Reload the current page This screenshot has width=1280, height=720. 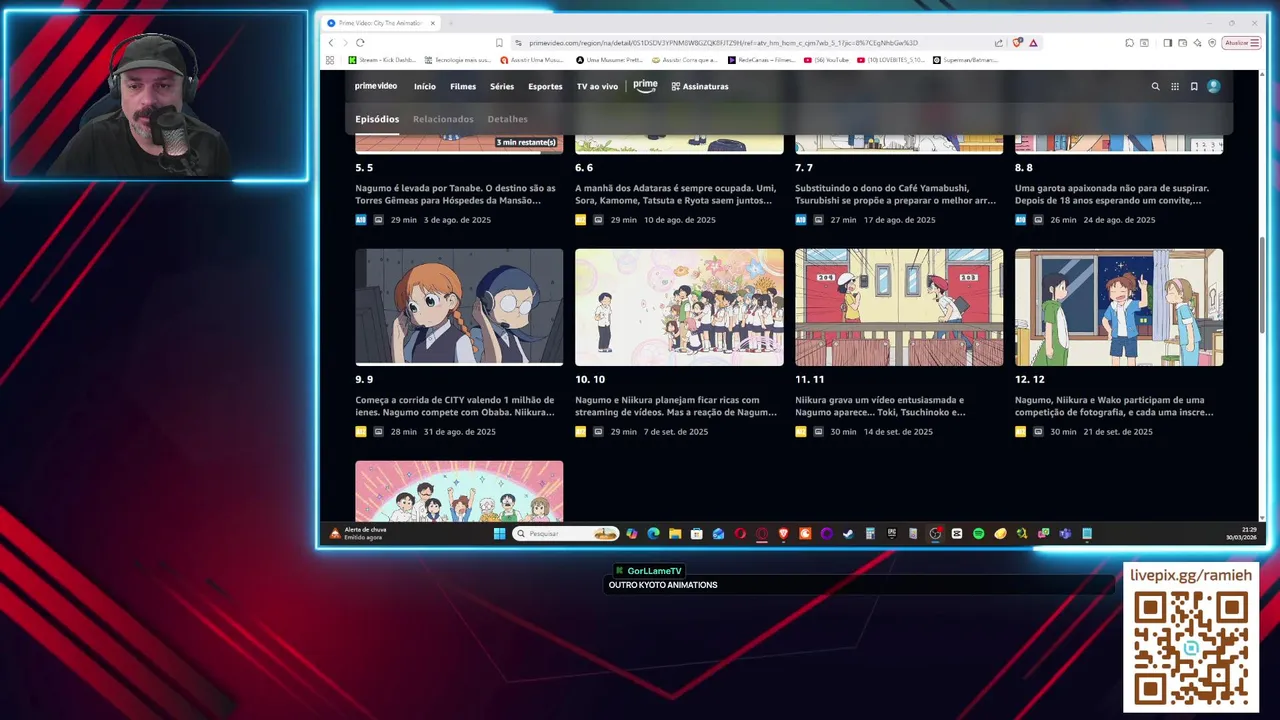tap(360, 43)
